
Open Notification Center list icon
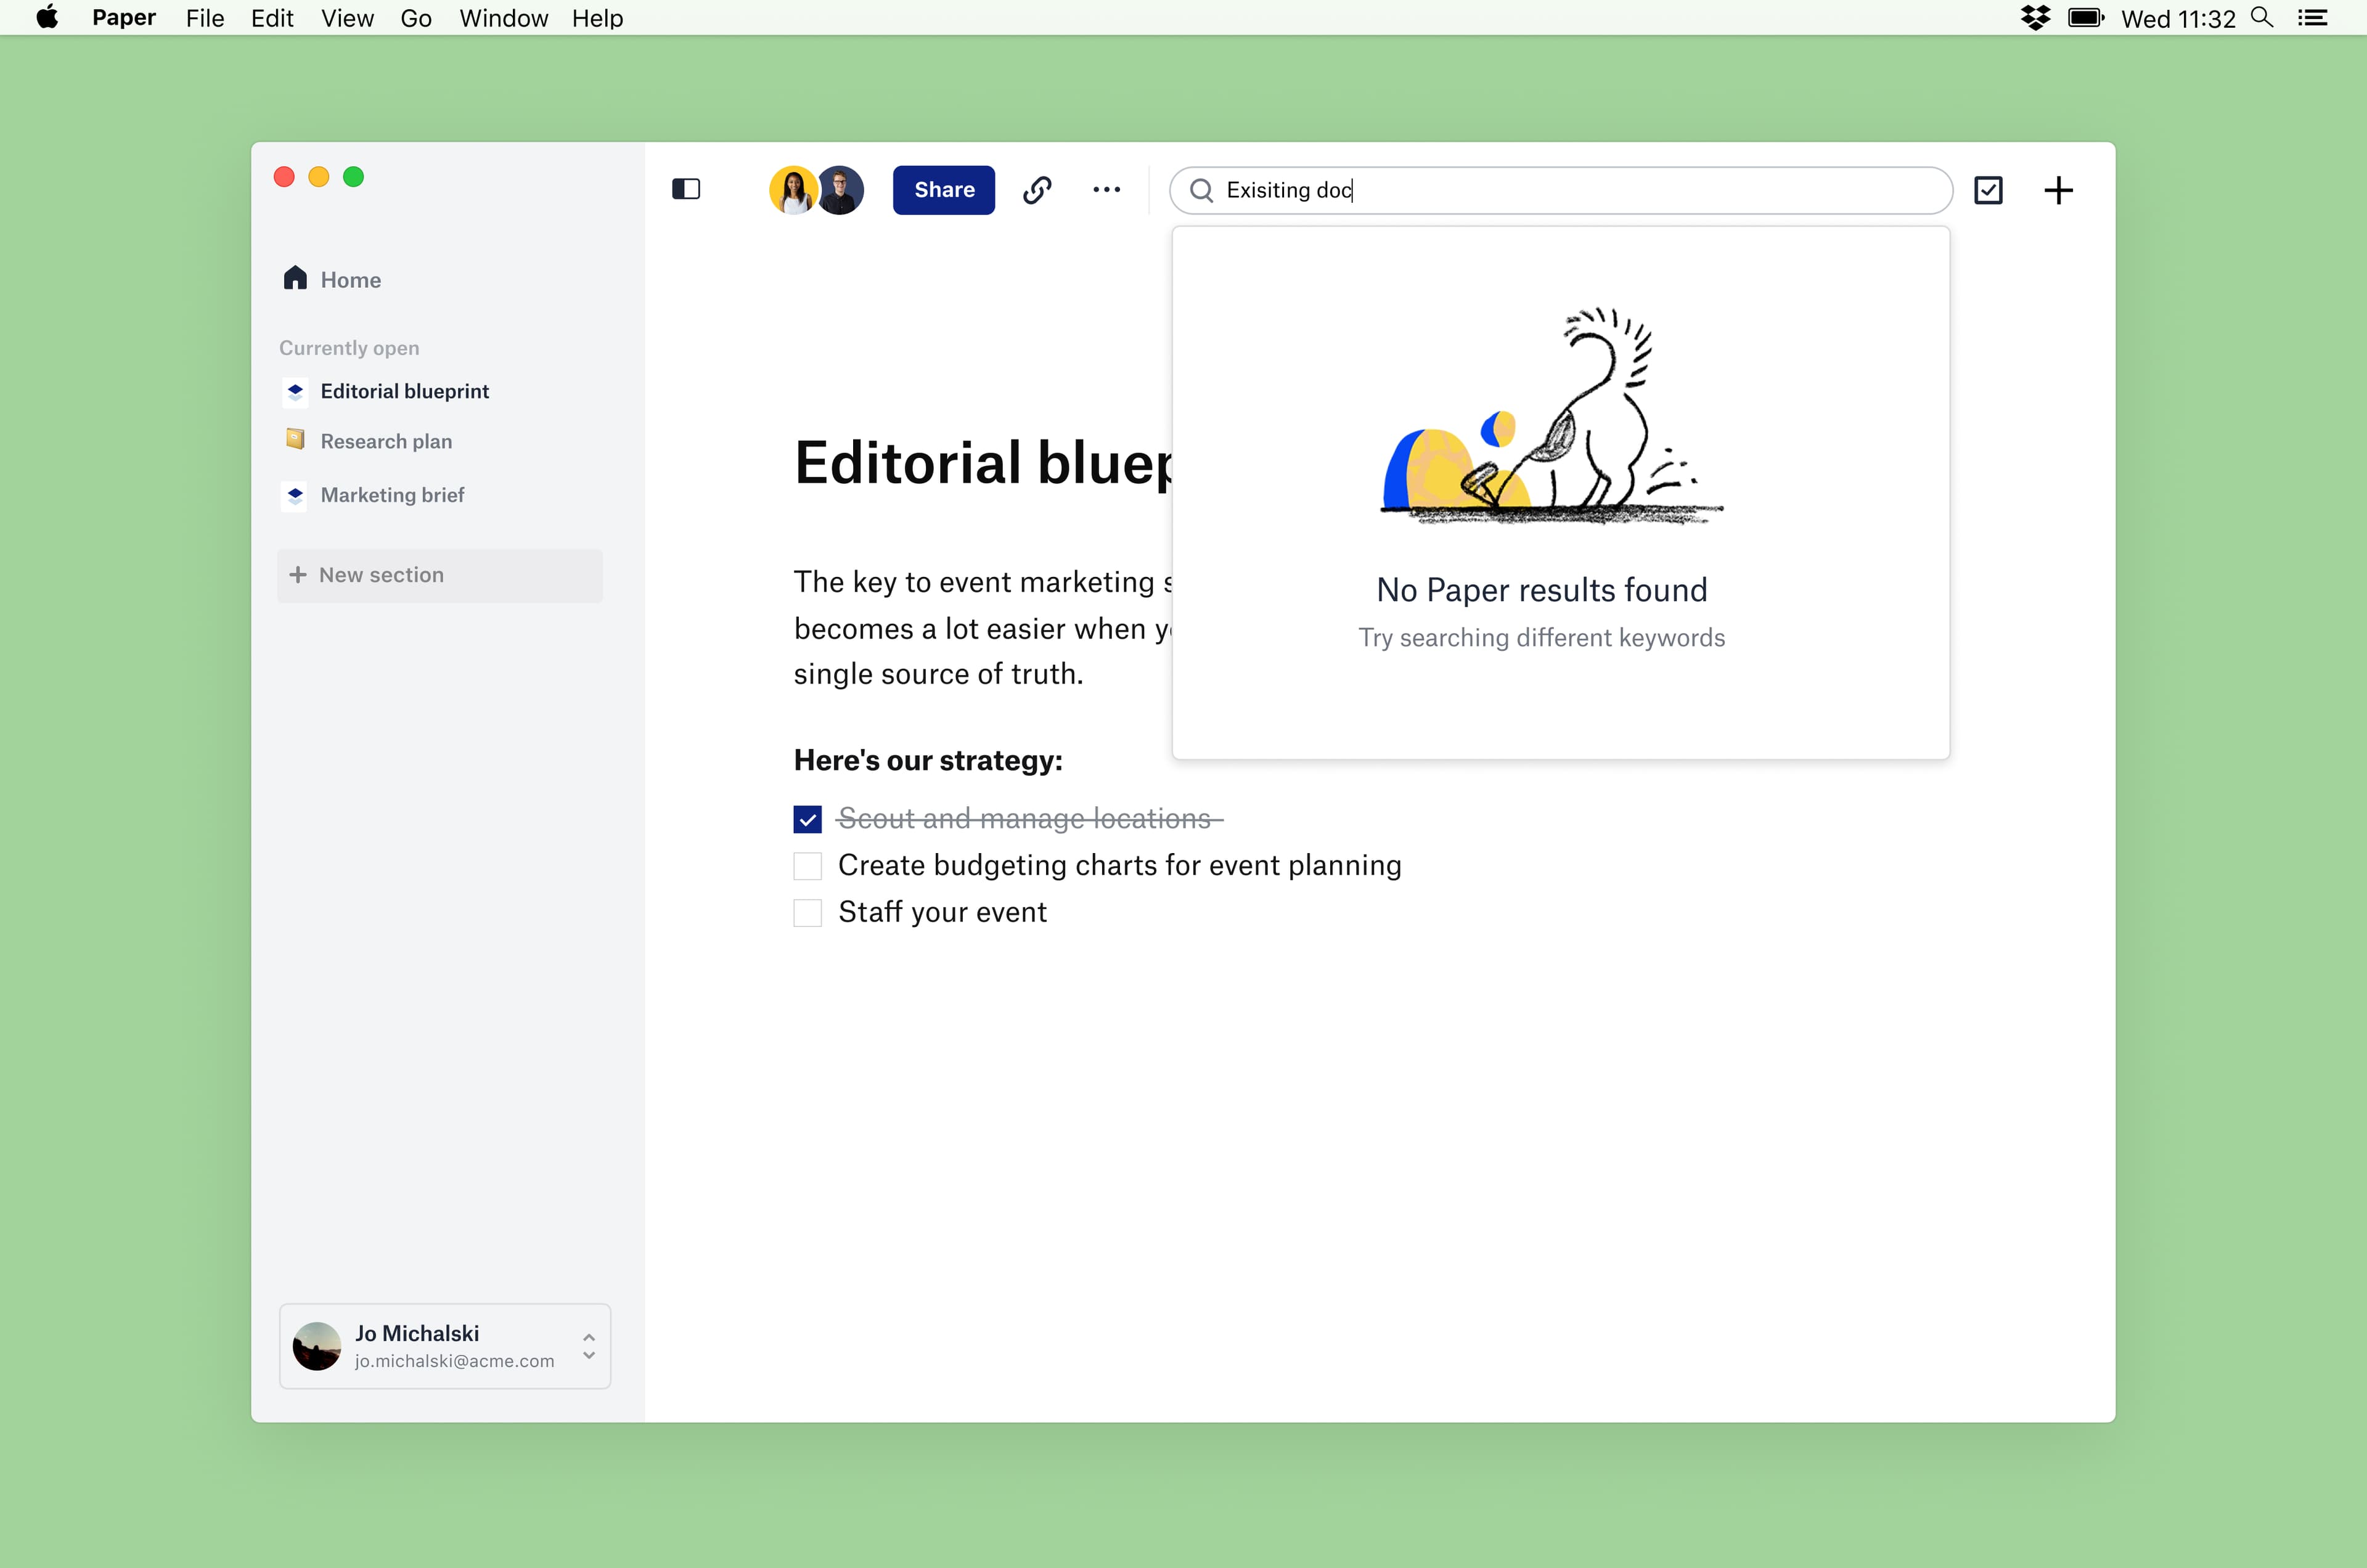(x=2313, y=18)
